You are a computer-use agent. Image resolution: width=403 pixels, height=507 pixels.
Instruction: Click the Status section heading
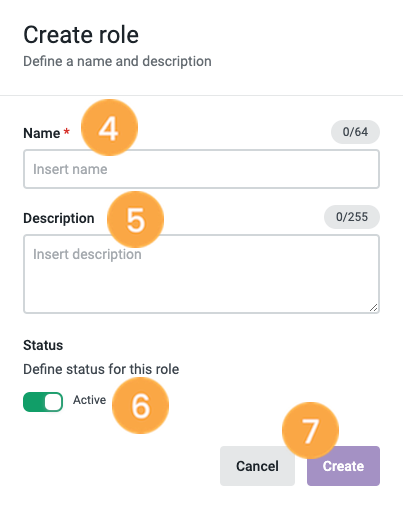[x=43, y=345]
